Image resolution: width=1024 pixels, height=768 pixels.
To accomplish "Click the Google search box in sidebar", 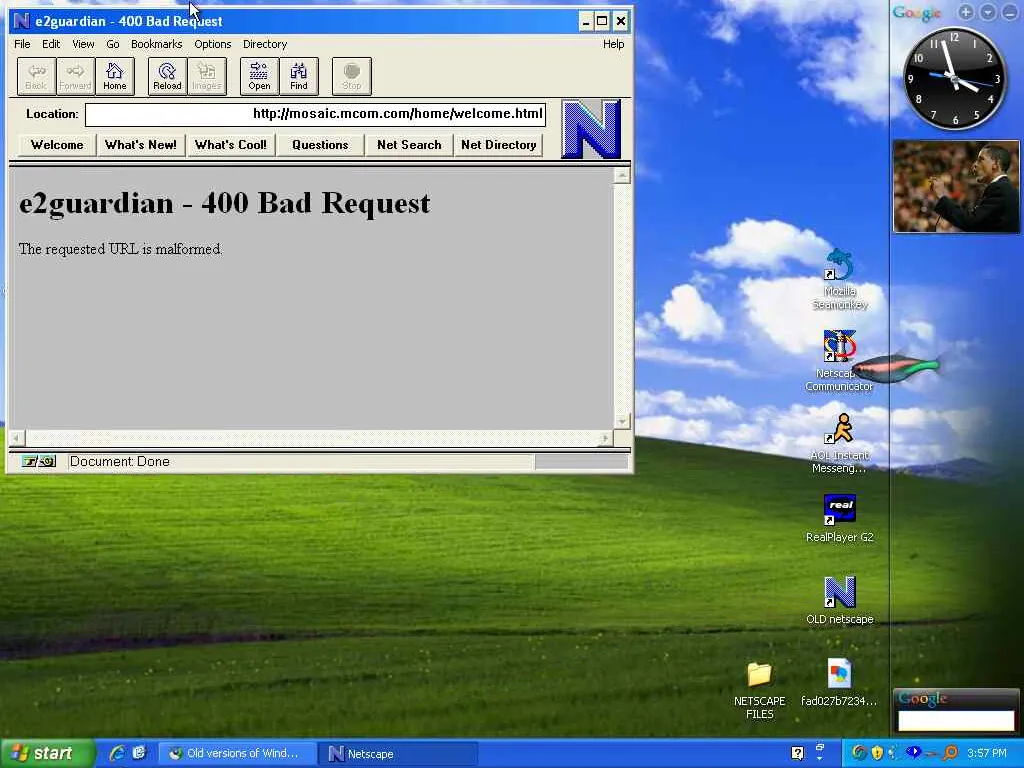I will coord(955,720).
